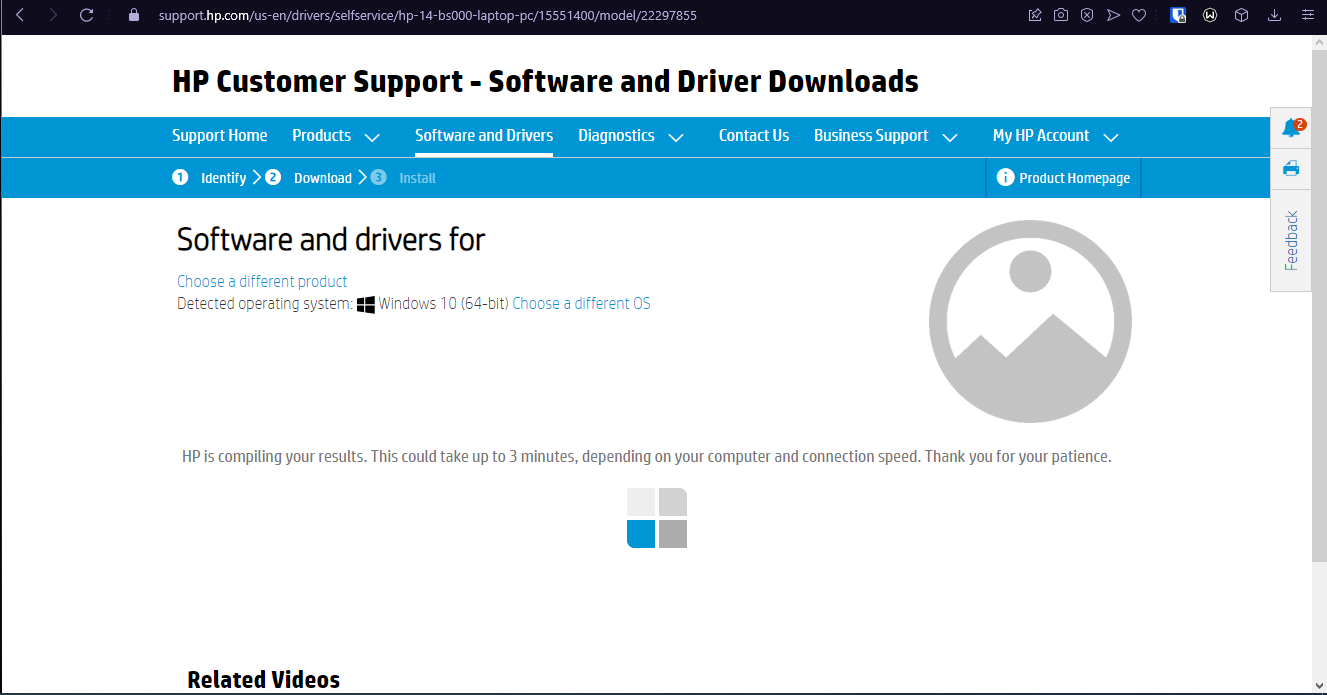
Task: Click the printer icon in the side panel
Action: point(1290,168)
